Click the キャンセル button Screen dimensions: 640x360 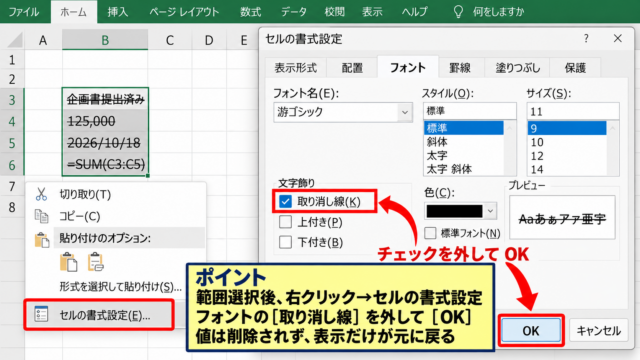click(x=599, y=331)
